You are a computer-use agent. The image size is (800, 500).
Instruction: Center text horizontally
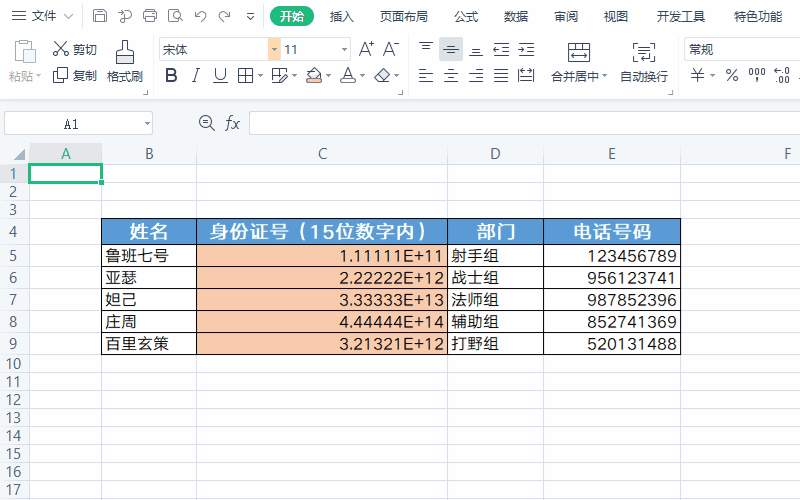click(x=451, y=76)
